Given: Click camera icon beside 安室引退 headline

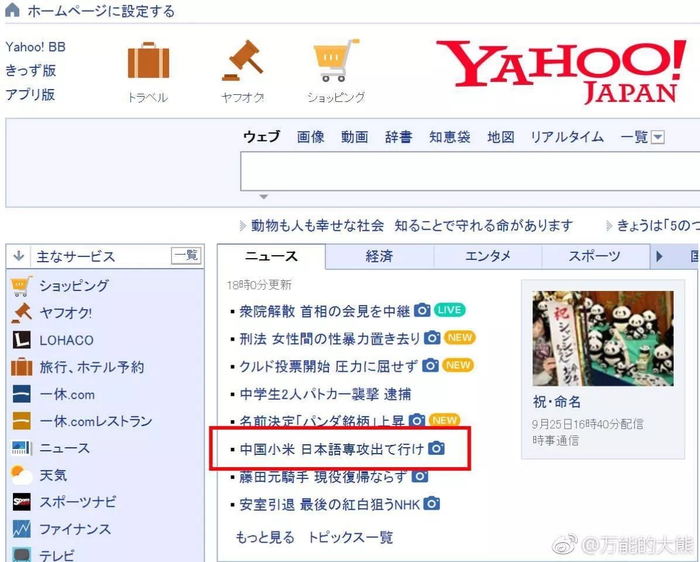Looking at the screenshot, I should 431,504.
